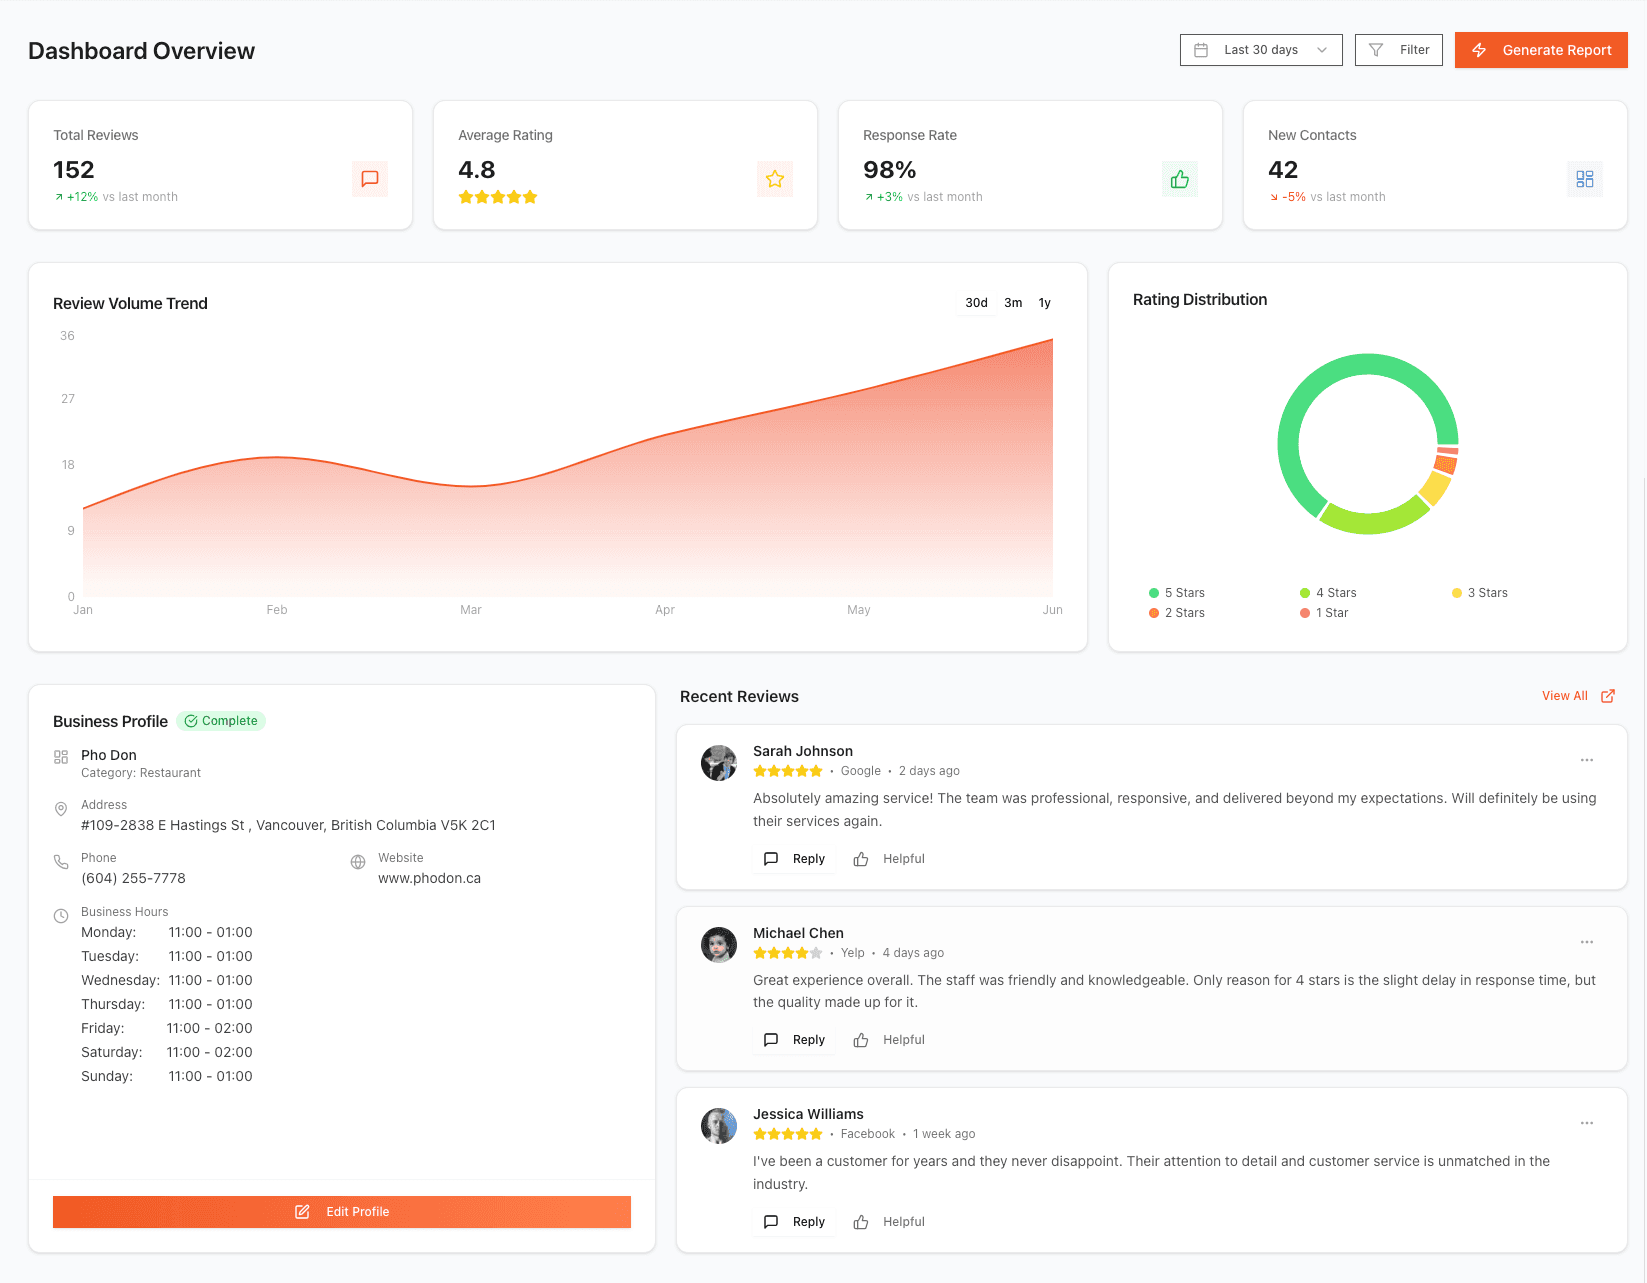Reply to Michael Chen's review

[794, 1040]
